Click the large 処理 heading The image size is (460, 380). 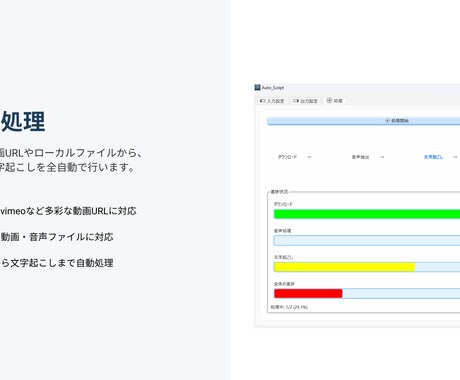tap(23, 121)
